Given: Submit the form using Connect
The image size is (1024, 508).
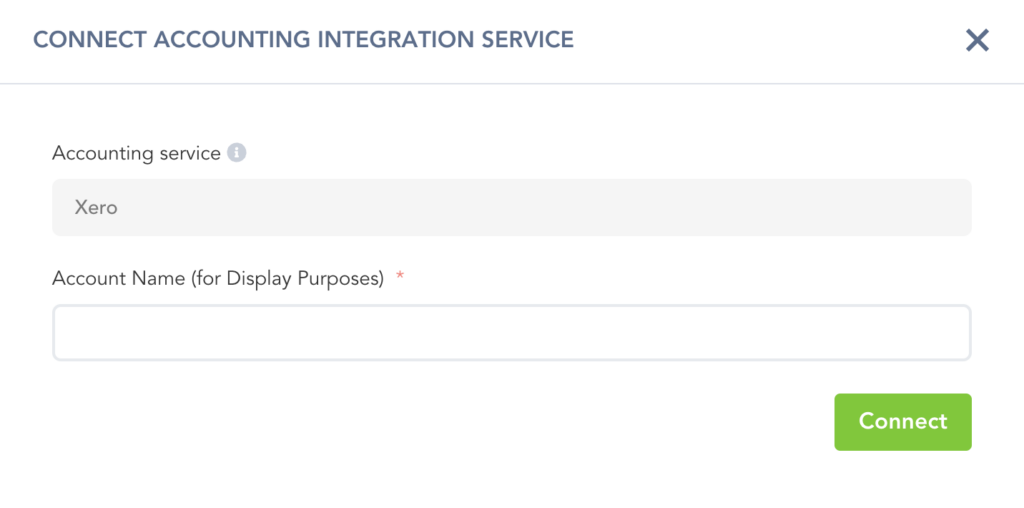Looking at the screenshot, I should point(902,422).
